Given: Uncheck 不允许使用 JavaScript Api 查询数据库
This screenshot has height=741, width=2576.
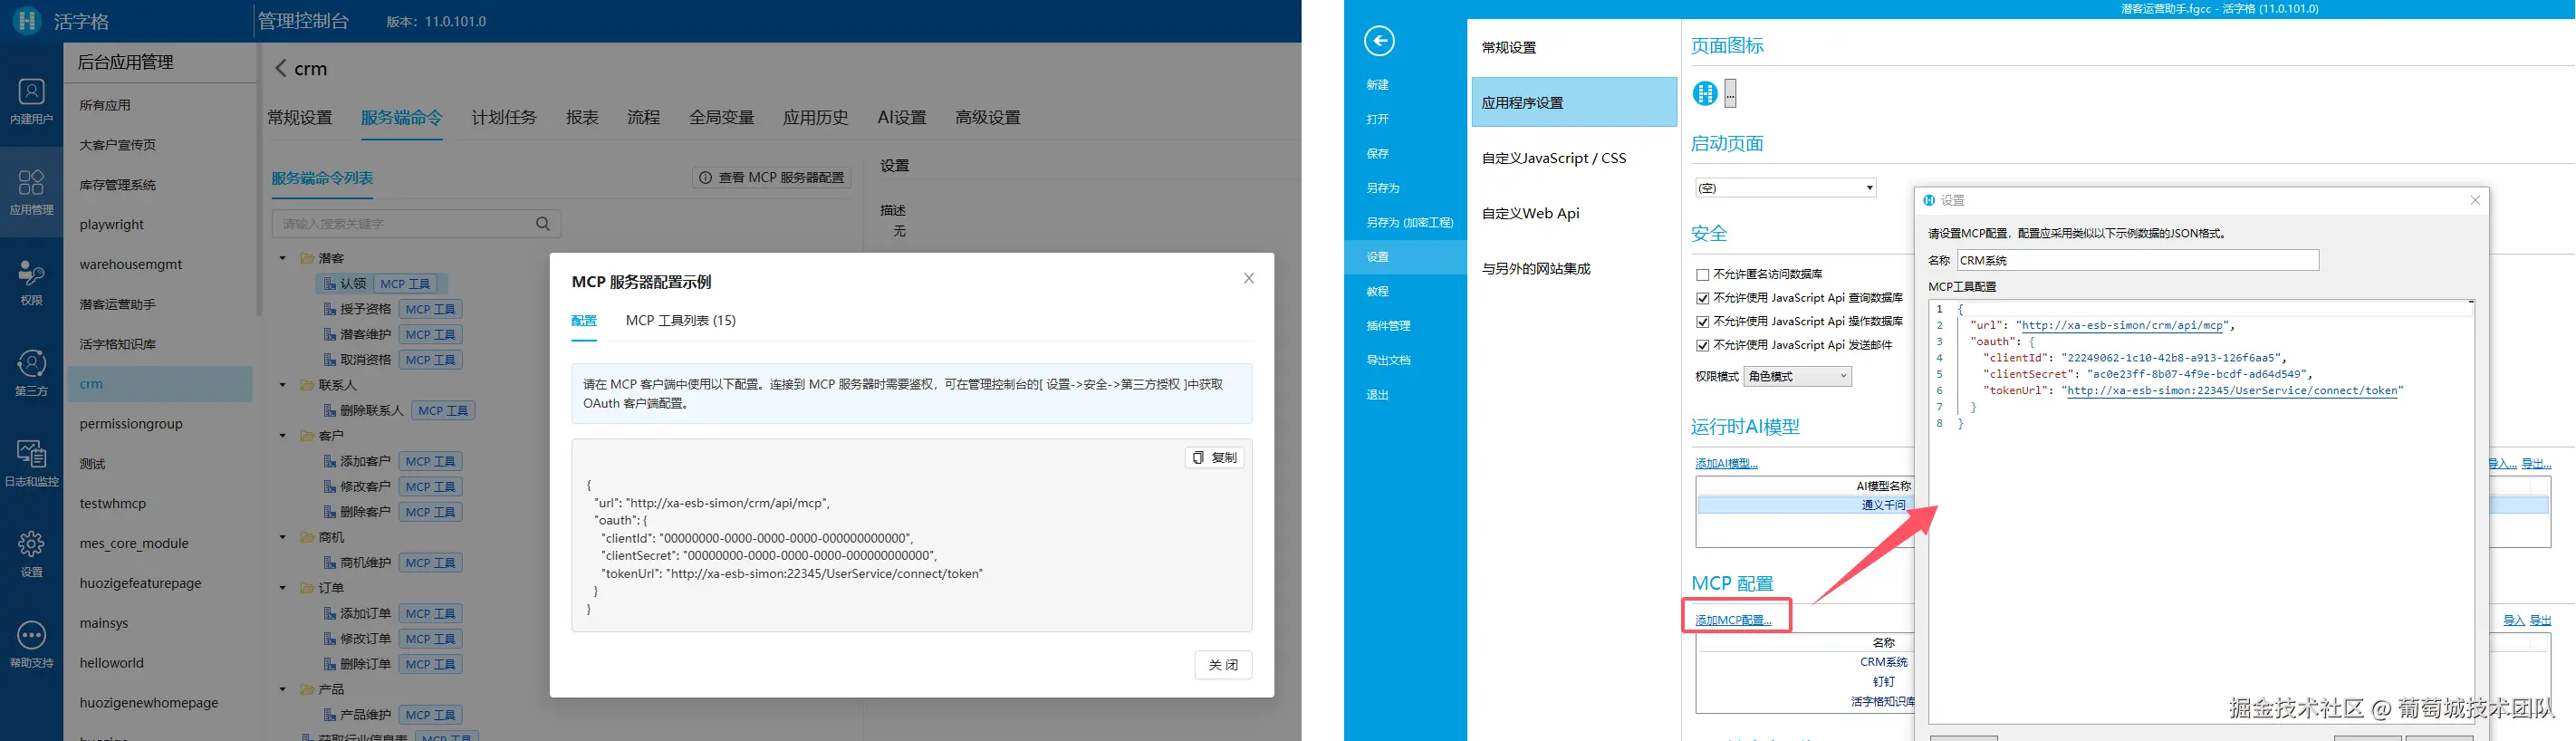Looking at the screenshot, I should (1702, 298).
